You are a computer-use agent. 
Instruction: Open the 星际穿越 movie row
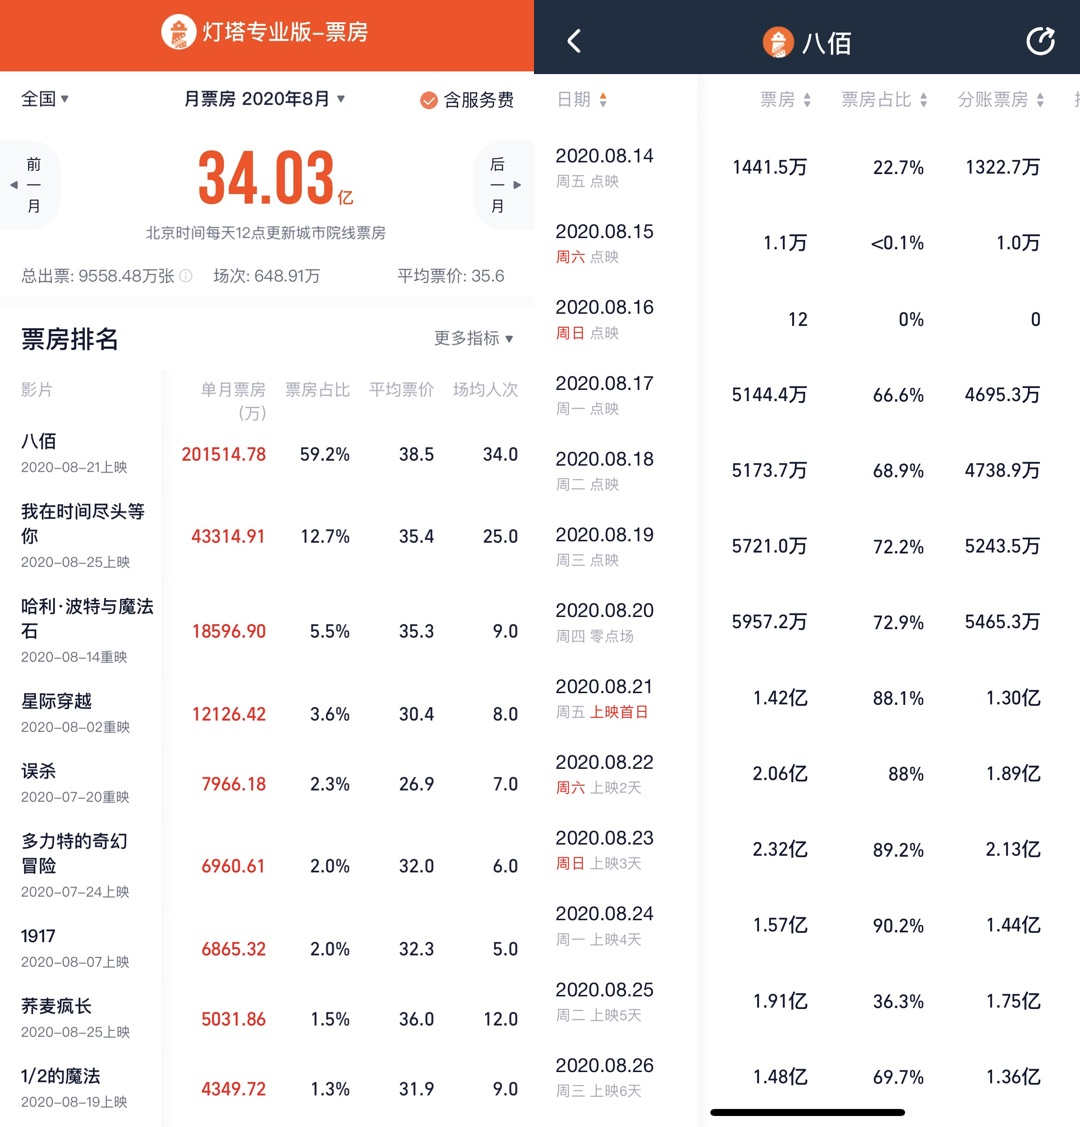[267, 713]
